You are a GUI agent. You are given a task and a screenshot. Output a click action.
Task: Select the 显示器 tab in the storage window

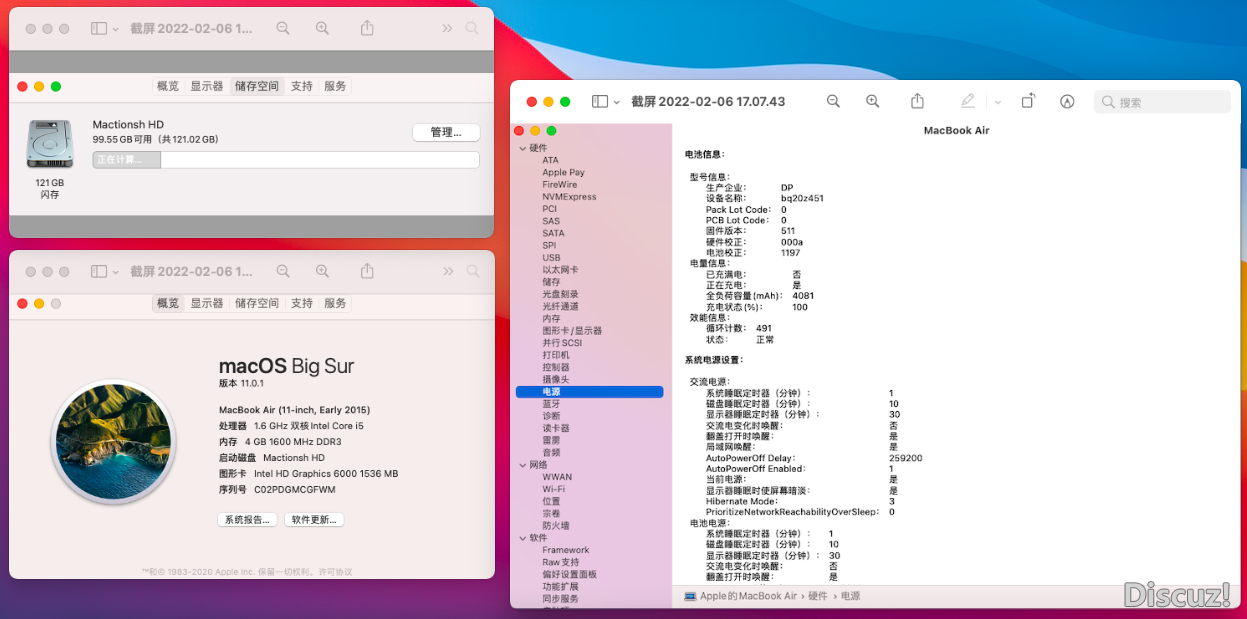(206, 87)
